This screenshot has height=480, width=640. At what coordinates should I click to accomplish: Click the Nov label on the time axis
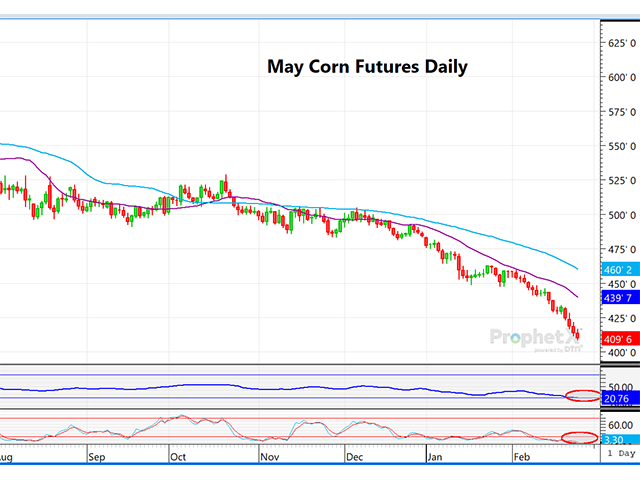269,457
